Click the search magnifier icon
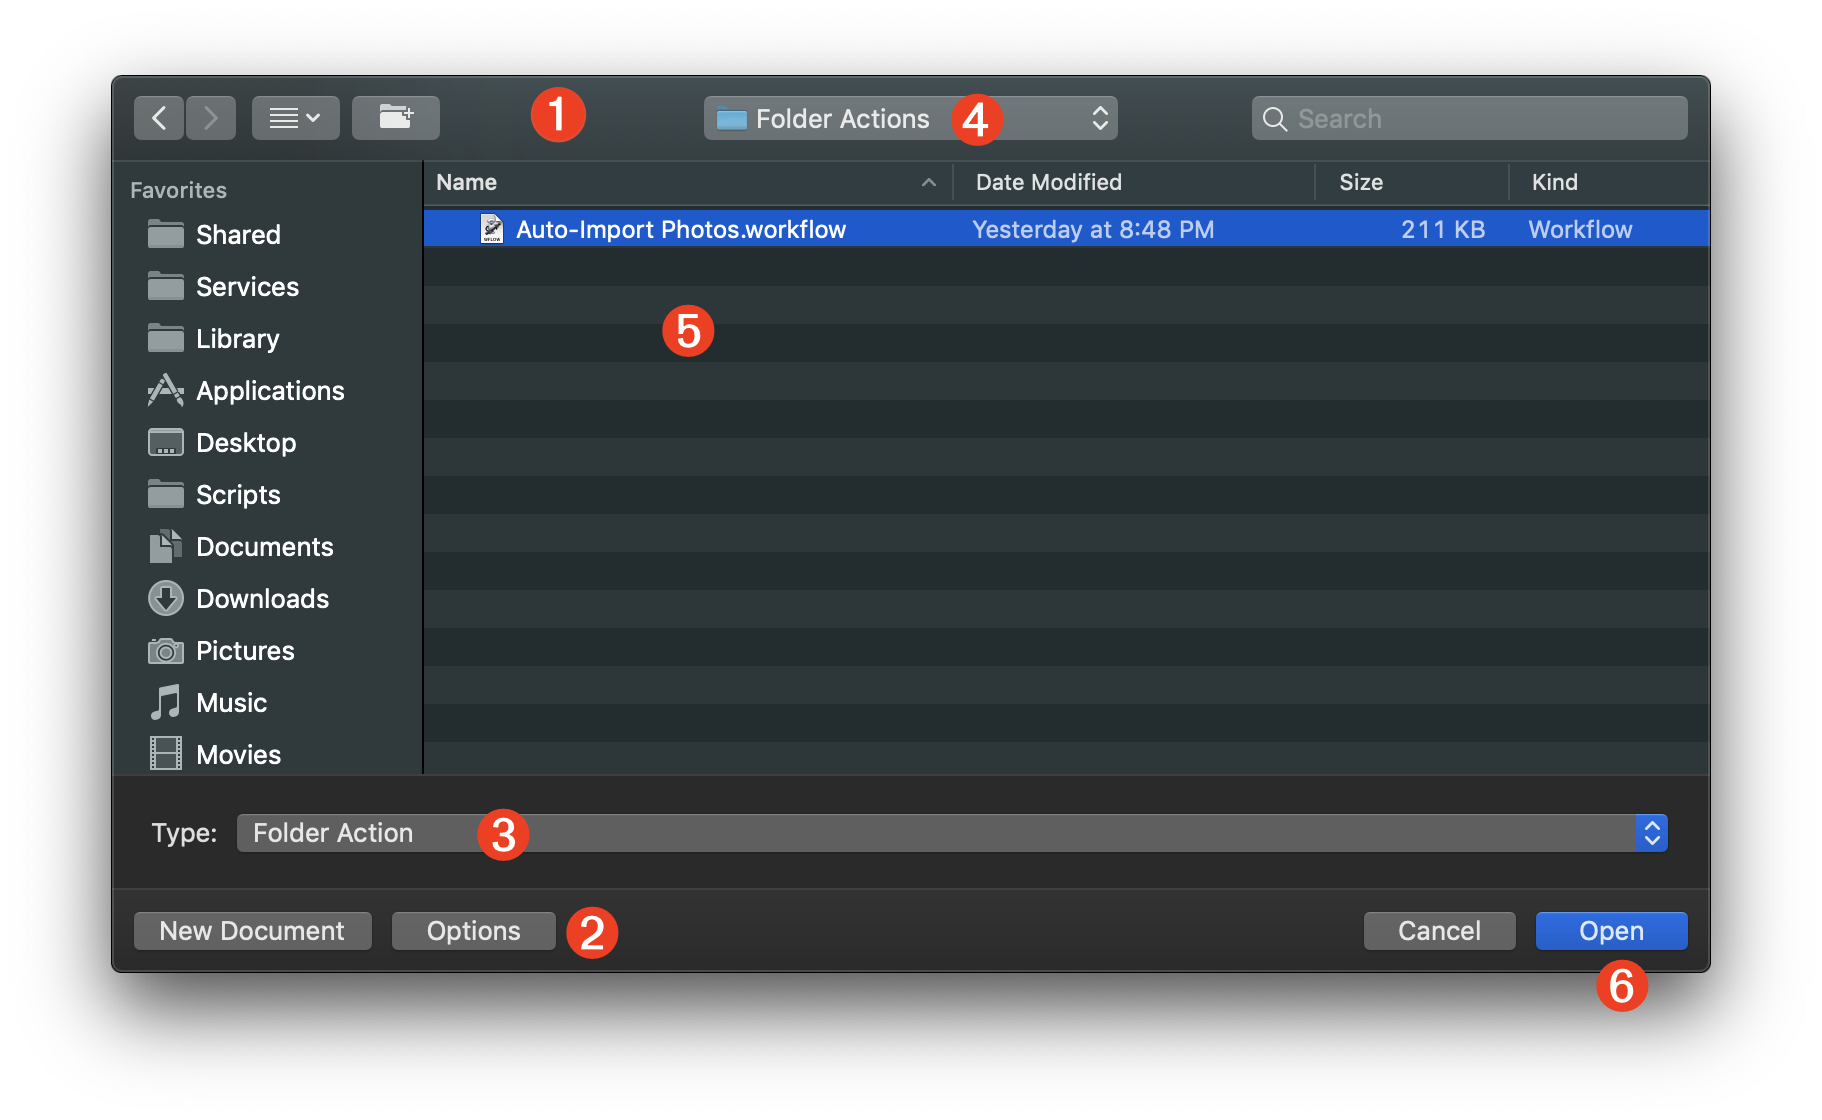The width and height of the screenshot is (1822, 1120). click(1274, 118)
